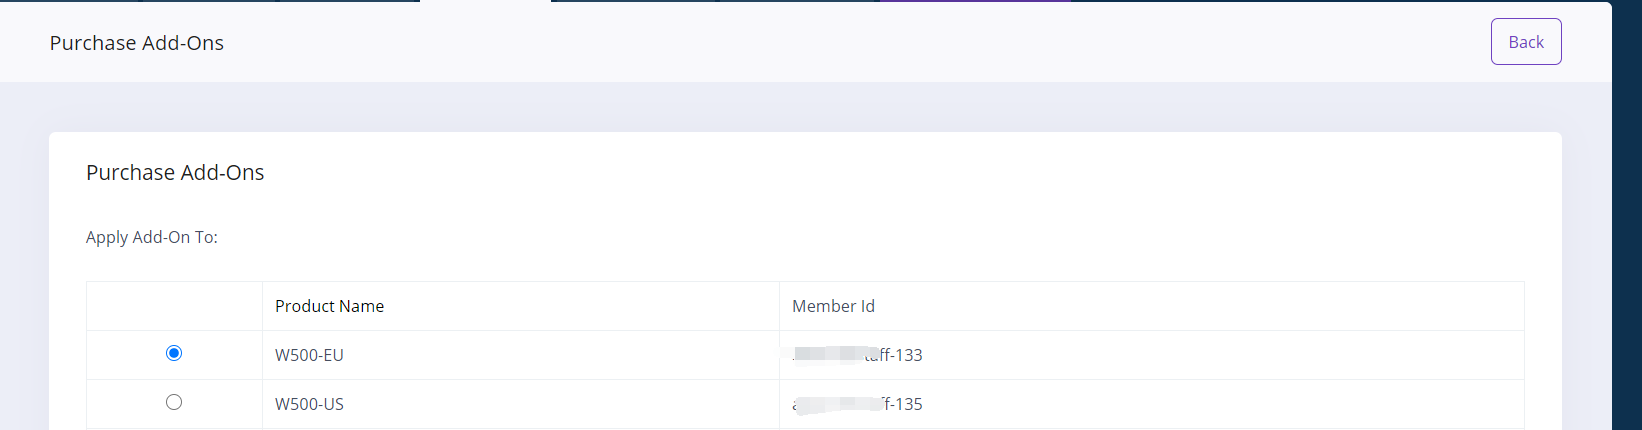Click the Purchase Add-Ons heading inside the card
This screenshot has height=430, width=1642.
tap(175, 172)
